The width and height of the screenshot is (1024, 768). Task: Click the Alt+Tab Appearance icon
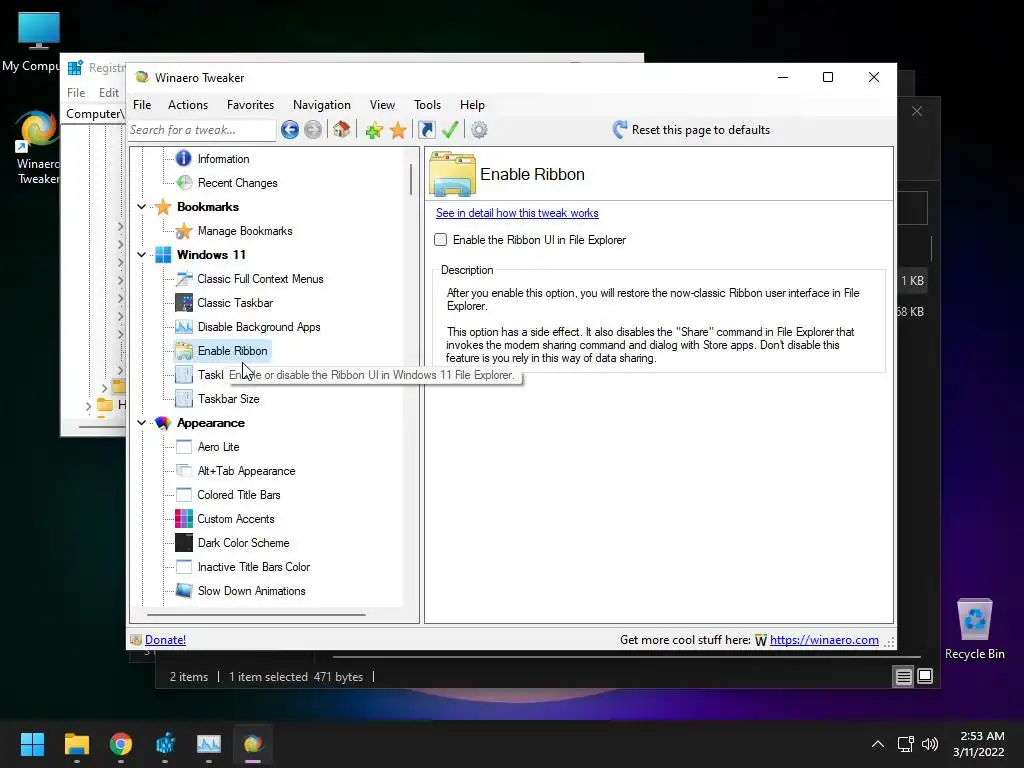coord(184,471)
